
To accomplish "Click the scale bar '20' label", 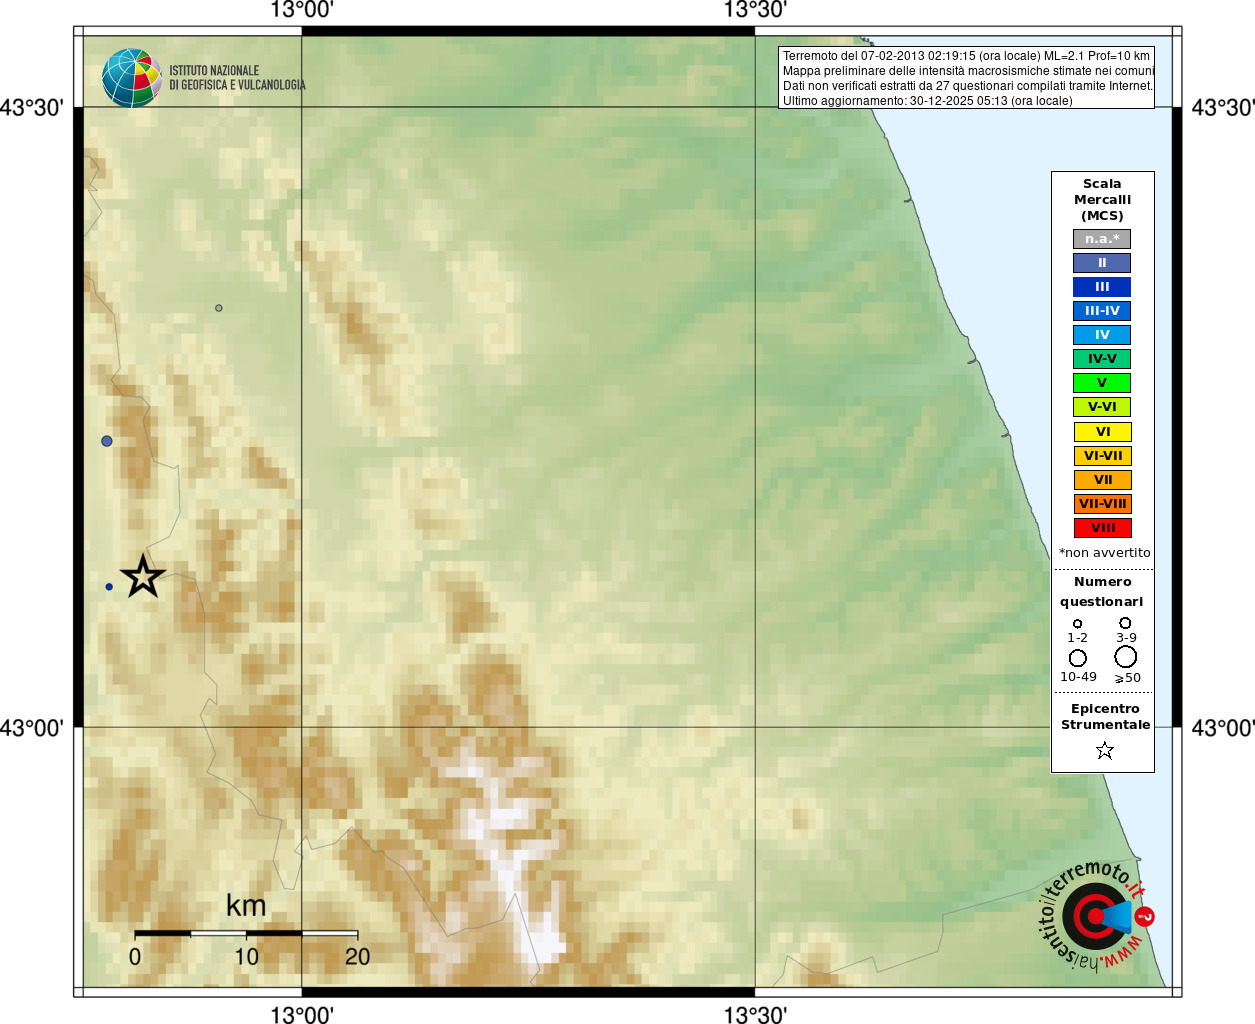I will pyautogui.click(x=357, y=957).
